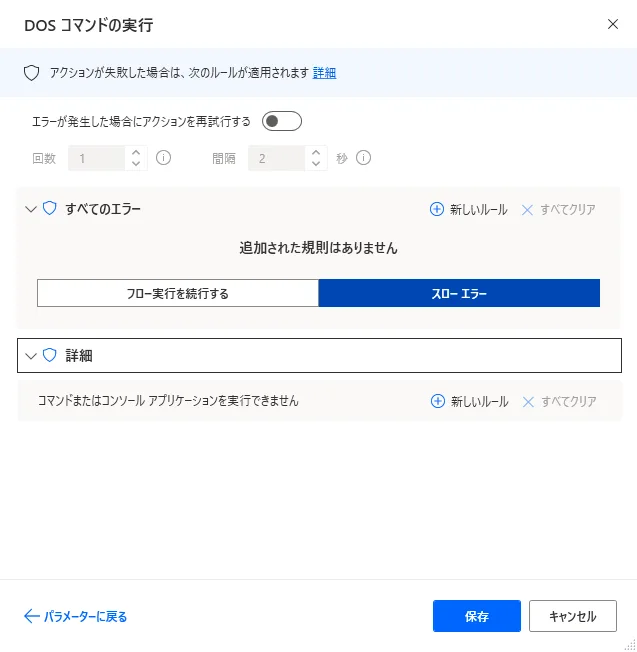This screenshot has height=652, width=637.
Task: Decrease the 間隔 value with down arrow
Action: click(316, 164)
